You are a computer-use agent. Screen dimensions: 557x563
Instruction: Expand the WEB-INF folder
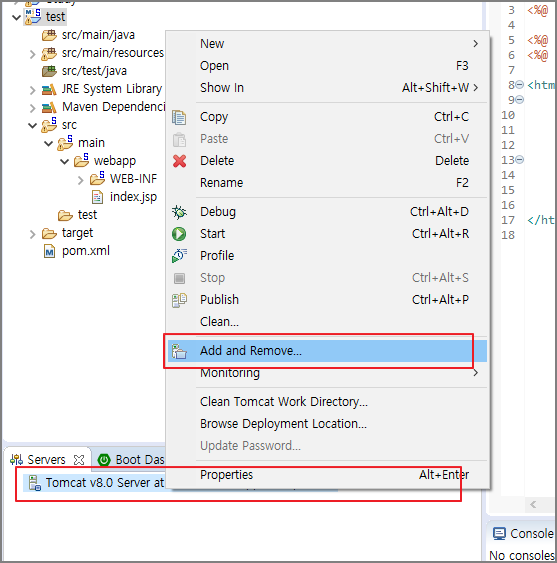pyautogui.click(x=81, y=180)
